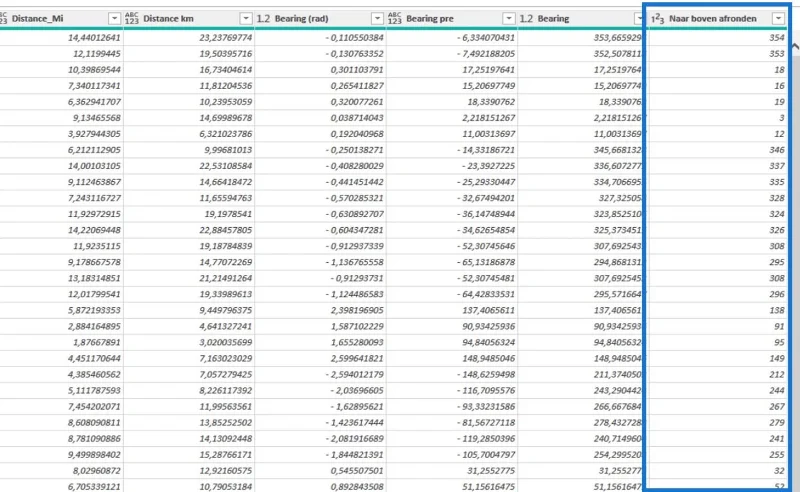This screenshot has height=492, width=800.
Task: Click the 1.2 type icon of Bearing column
Action: pyautogui.click(x=526, y=18)
